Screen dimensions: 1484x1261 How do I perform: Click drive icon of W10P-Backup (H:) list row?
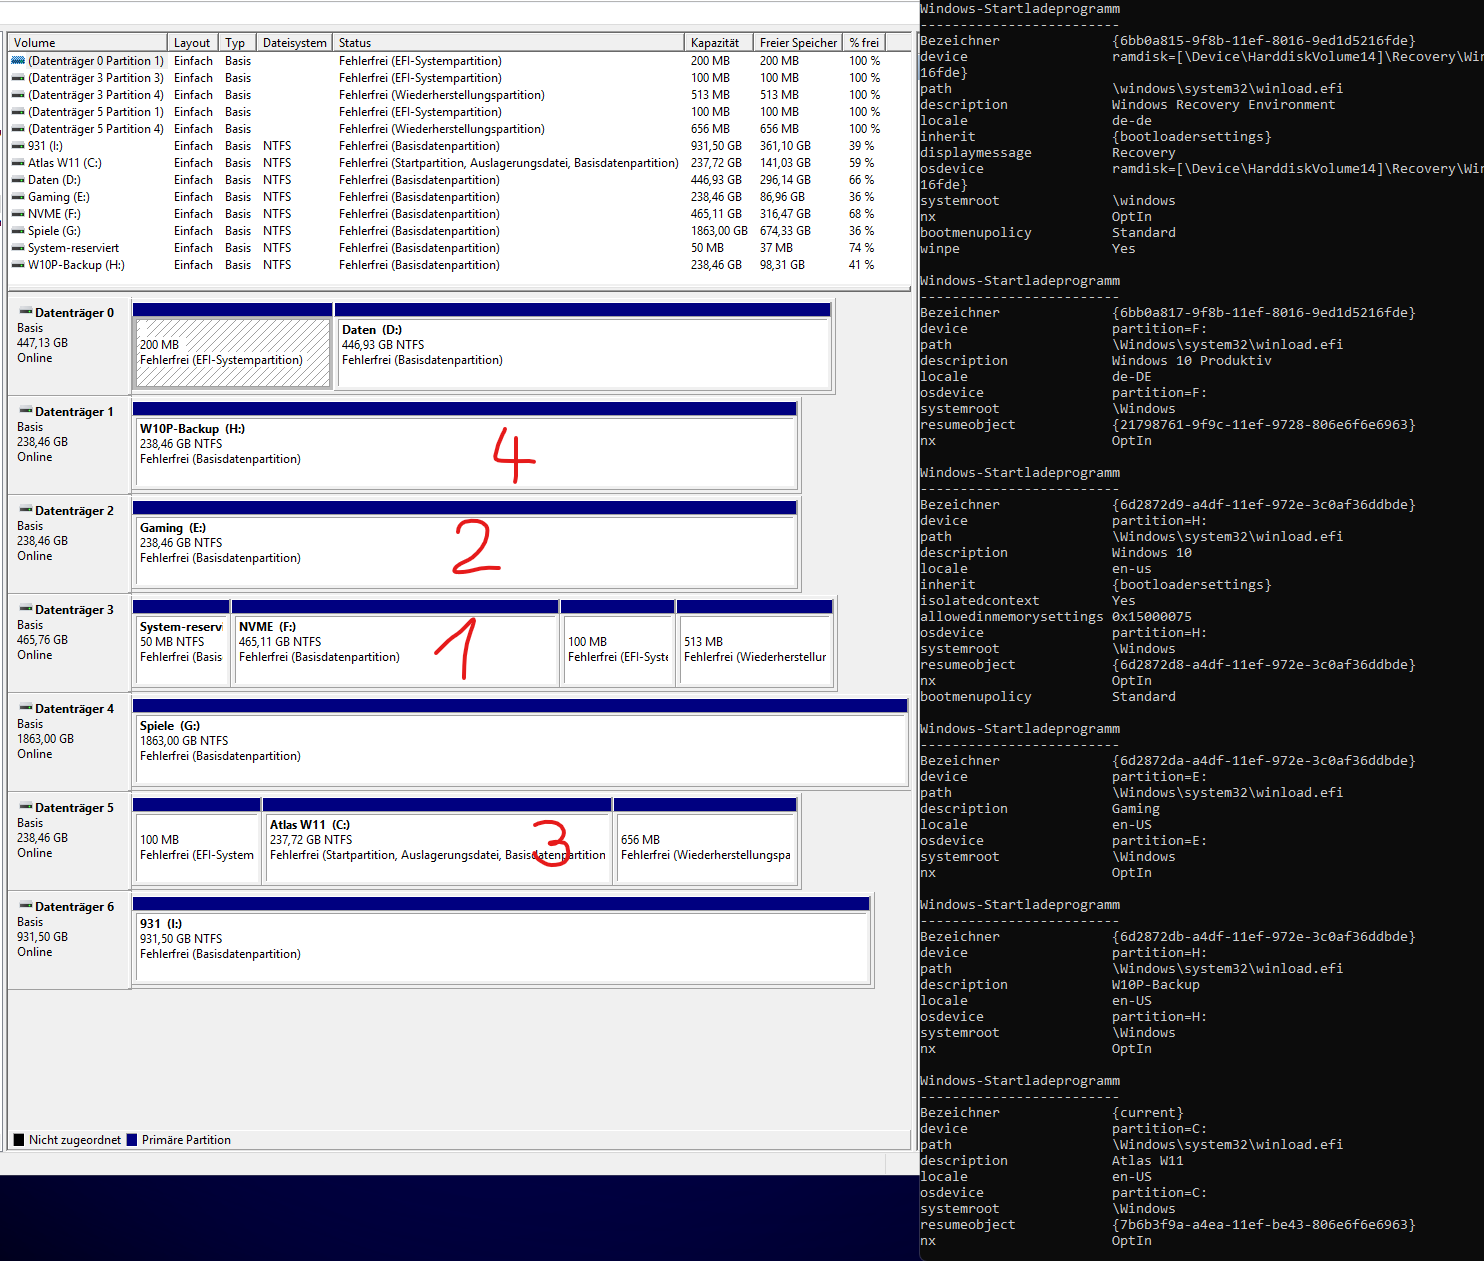(x=18, y=265)
